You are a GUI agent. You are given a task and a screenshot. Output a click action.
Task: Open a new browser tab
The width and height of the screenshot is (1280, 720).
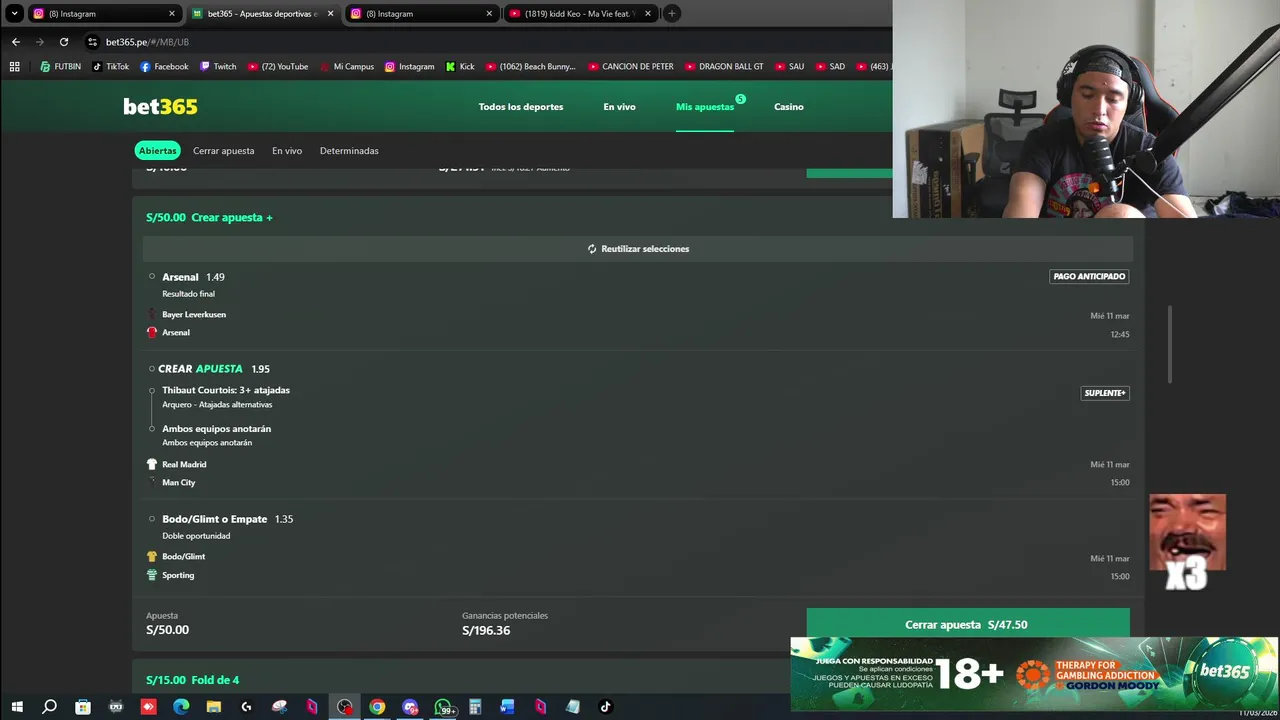pyautogui.click(x=672, y=14)
